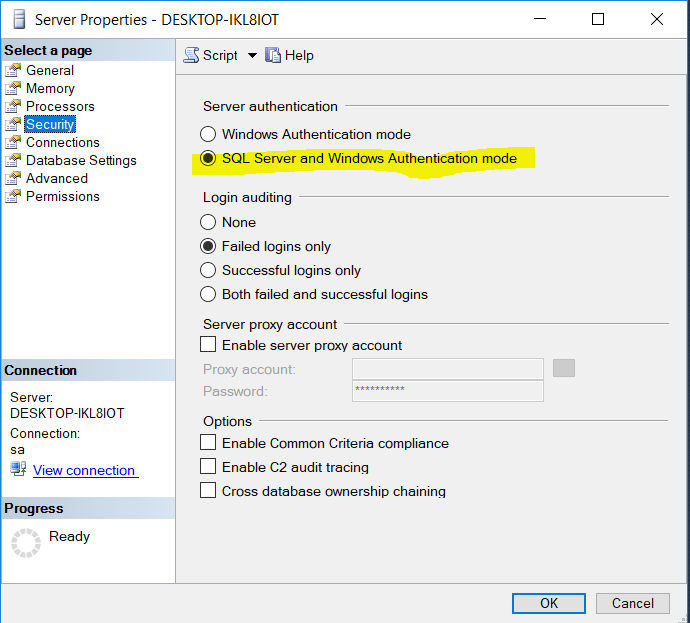Enable C2 audit tracing

pyautogui.click(x=208, y=466)
